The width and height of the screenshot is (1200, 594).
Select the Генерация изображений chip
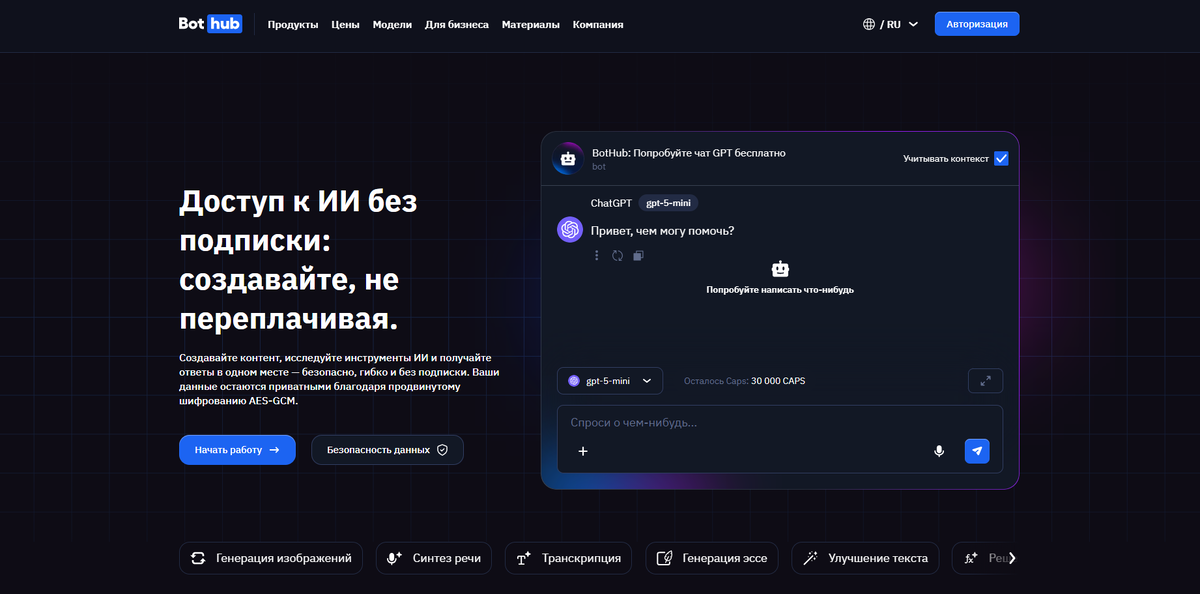pos(273,558)
